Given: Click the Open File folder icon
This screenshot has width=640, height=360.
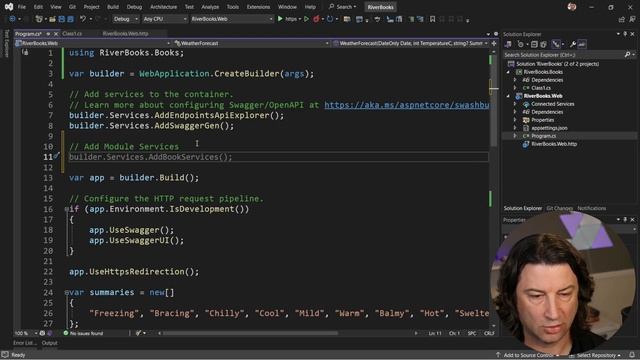Looking at the screenshot, I should pyautogui.click(x=52, y=19).
